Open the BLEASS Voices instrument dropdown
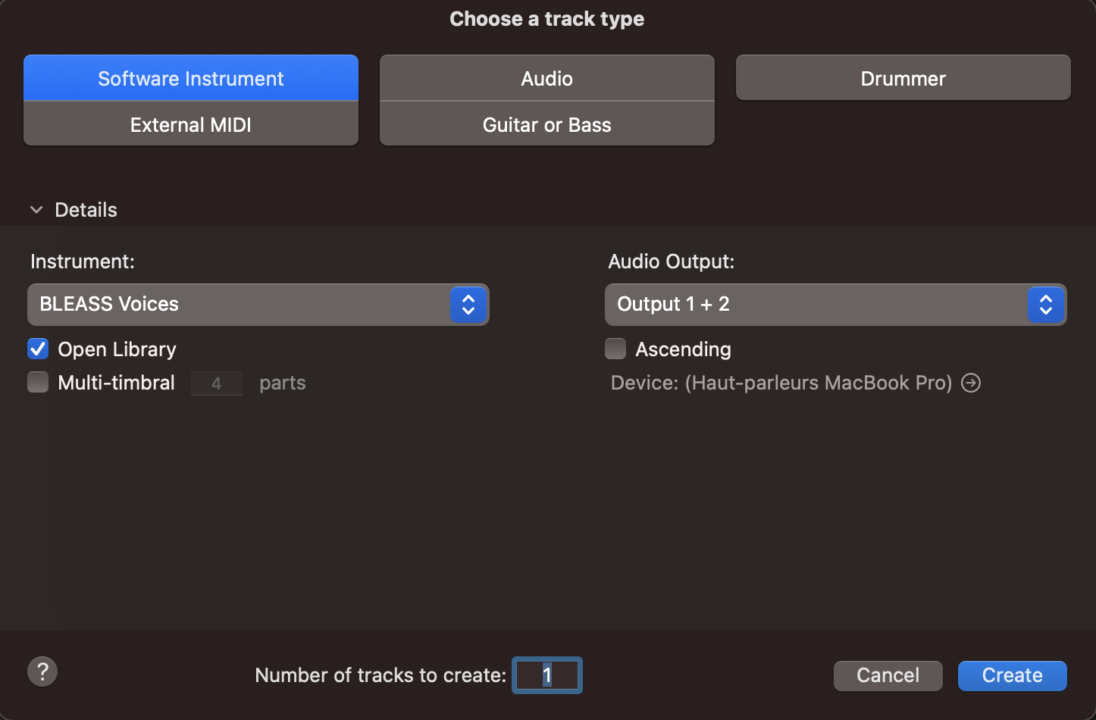The width and height of the screenshot is (1096, 720). (240, 304)
